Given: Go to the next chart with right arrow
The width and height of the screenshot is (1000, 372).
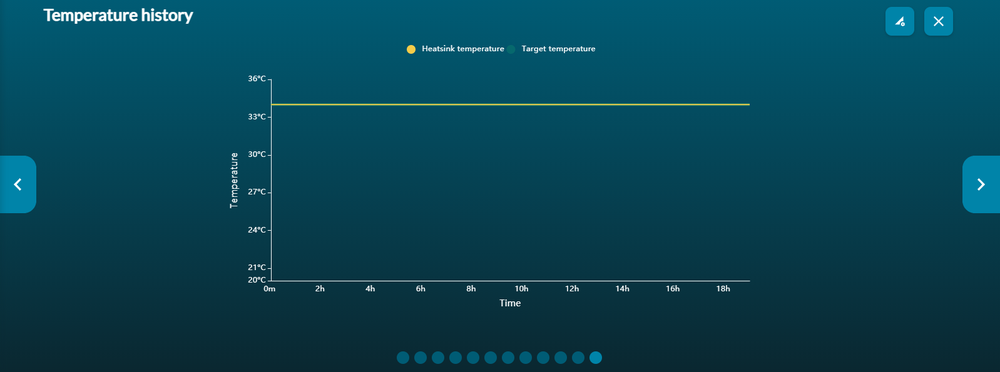Looking at the screenshot, I should 981,184.
